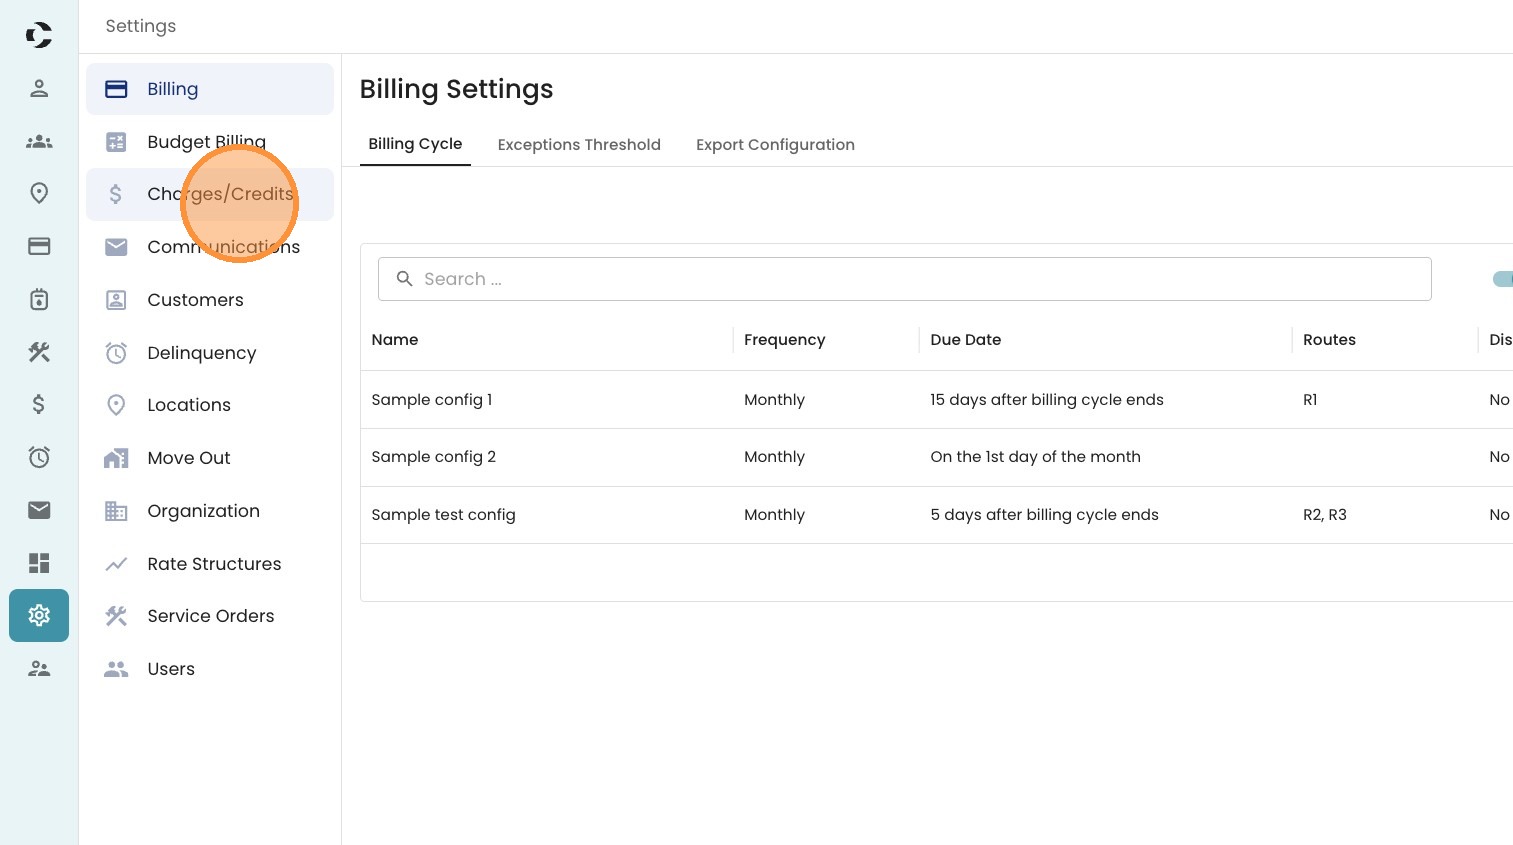Toggle the switch right of the search bar
The width and height of the screenshot is (1513, 845).
[1503, 279]
